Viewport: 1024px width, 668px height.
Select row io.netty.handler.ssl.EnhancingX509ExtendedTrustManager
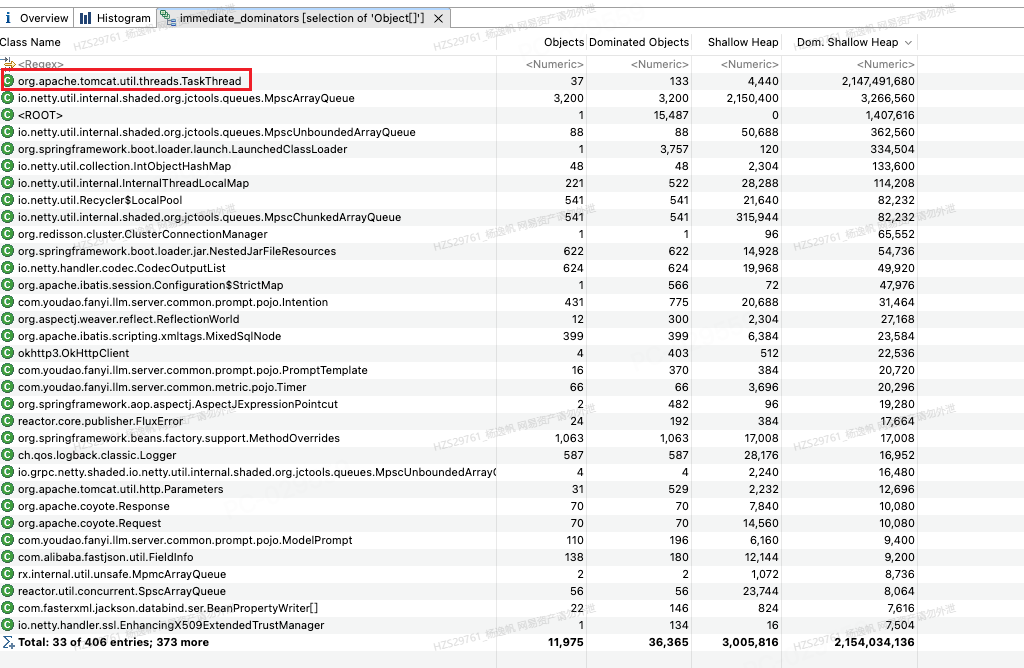pyautogui.click(x=458, y=625)
